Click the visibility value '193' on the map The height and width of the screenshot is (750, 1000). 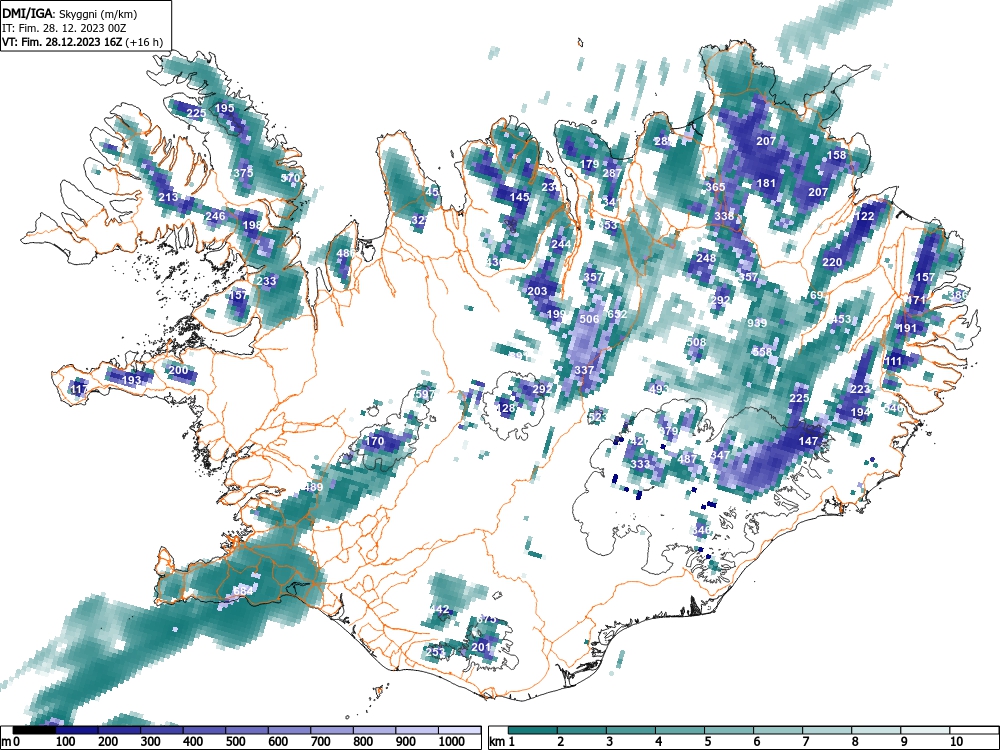tap(131, 380)
